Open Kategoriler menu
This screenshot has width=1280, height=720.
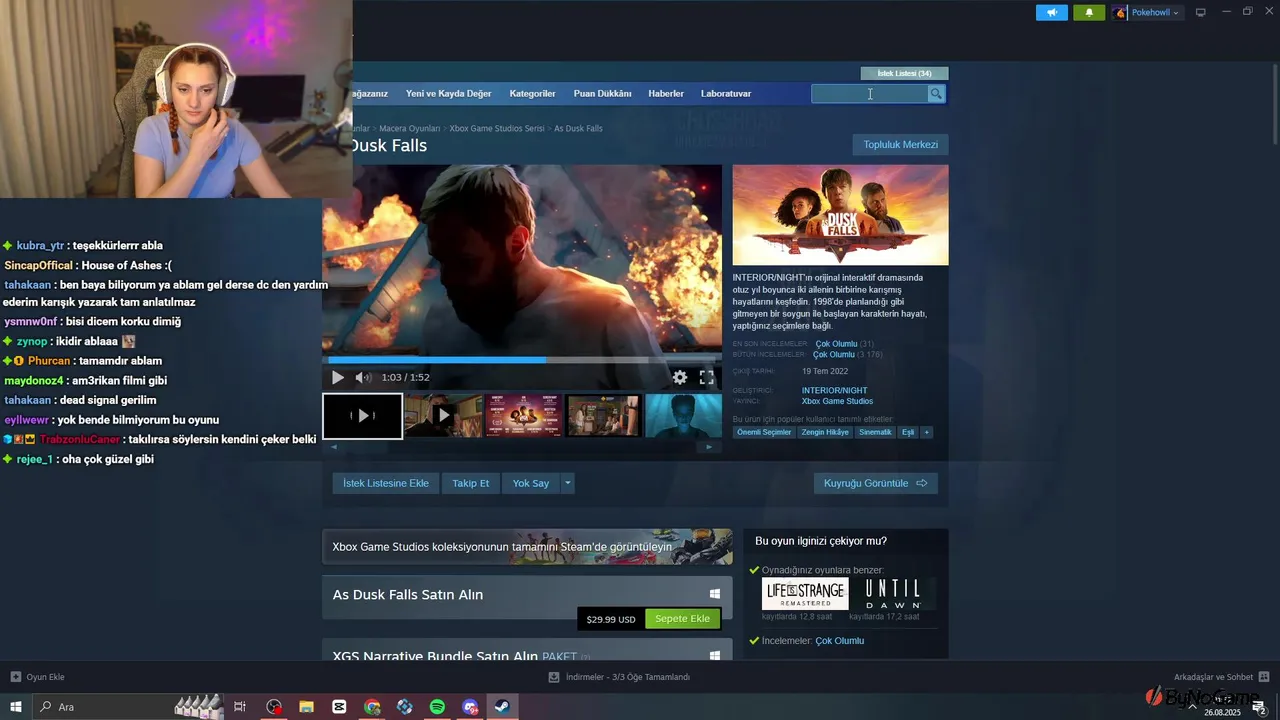click(532, 93)
